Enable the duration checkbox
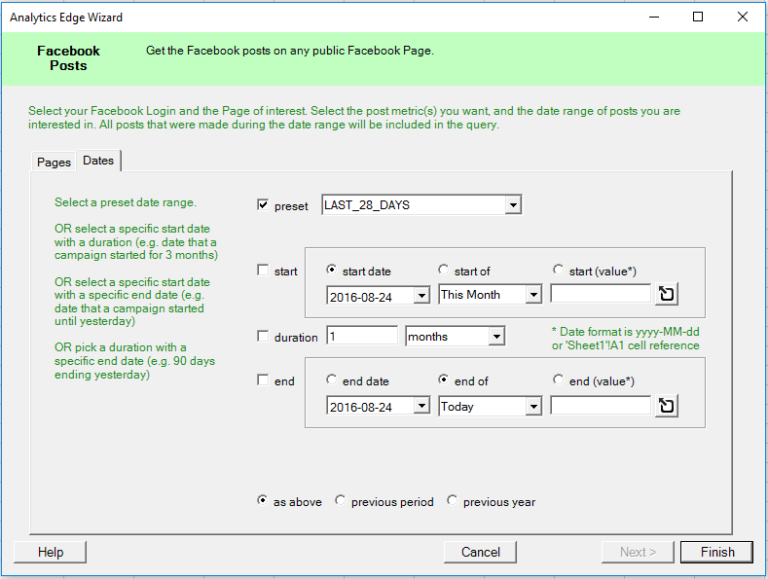This screenshot has width=768, height=579. [x=263, y=337]
